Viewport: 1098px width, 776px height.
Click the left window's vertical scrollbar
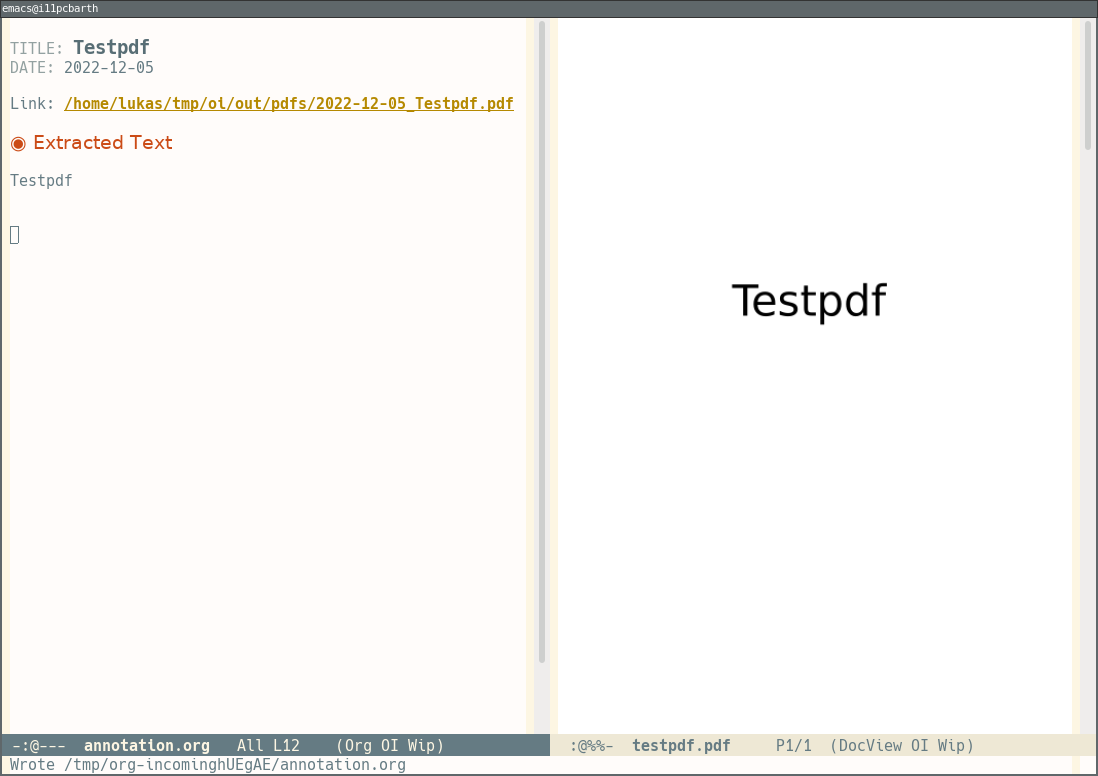pyautogui.click(x=542, y=342)
